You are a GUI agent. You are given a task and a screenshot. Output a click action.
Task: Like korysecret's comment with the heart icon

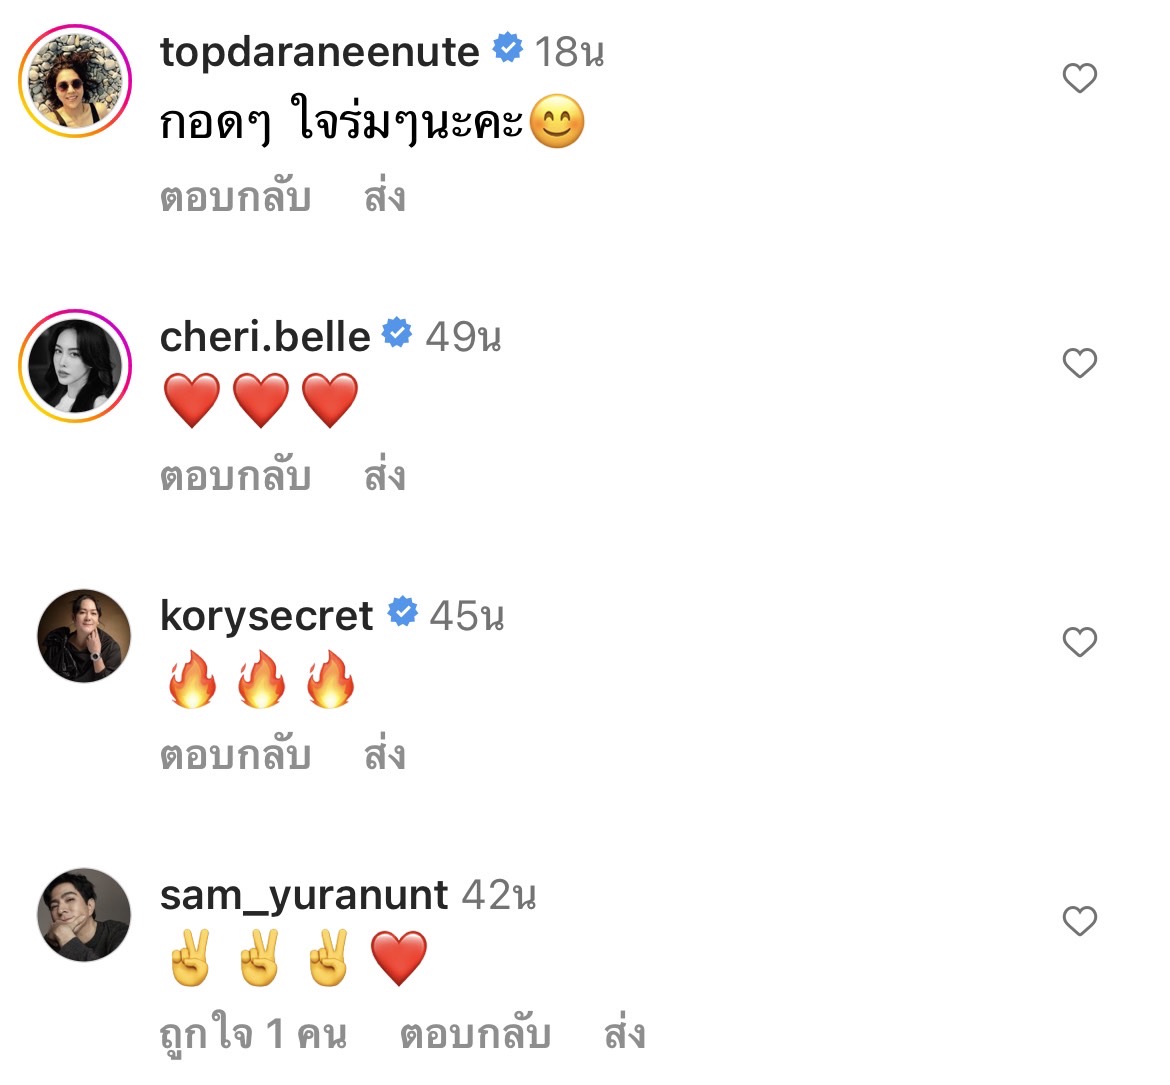(1079, 643)
